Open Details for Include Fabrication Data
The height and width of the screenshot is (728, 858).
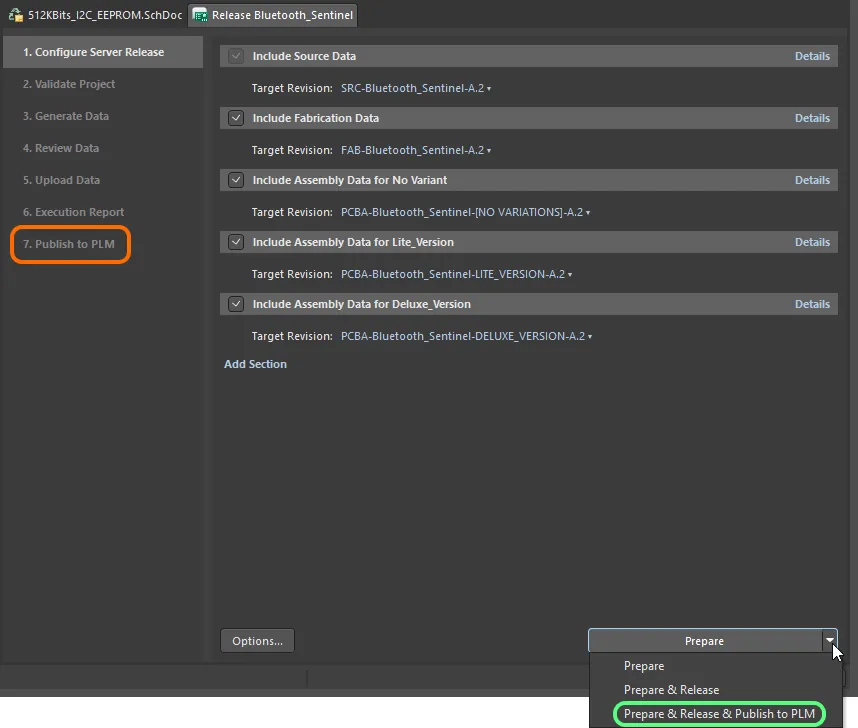812,118
